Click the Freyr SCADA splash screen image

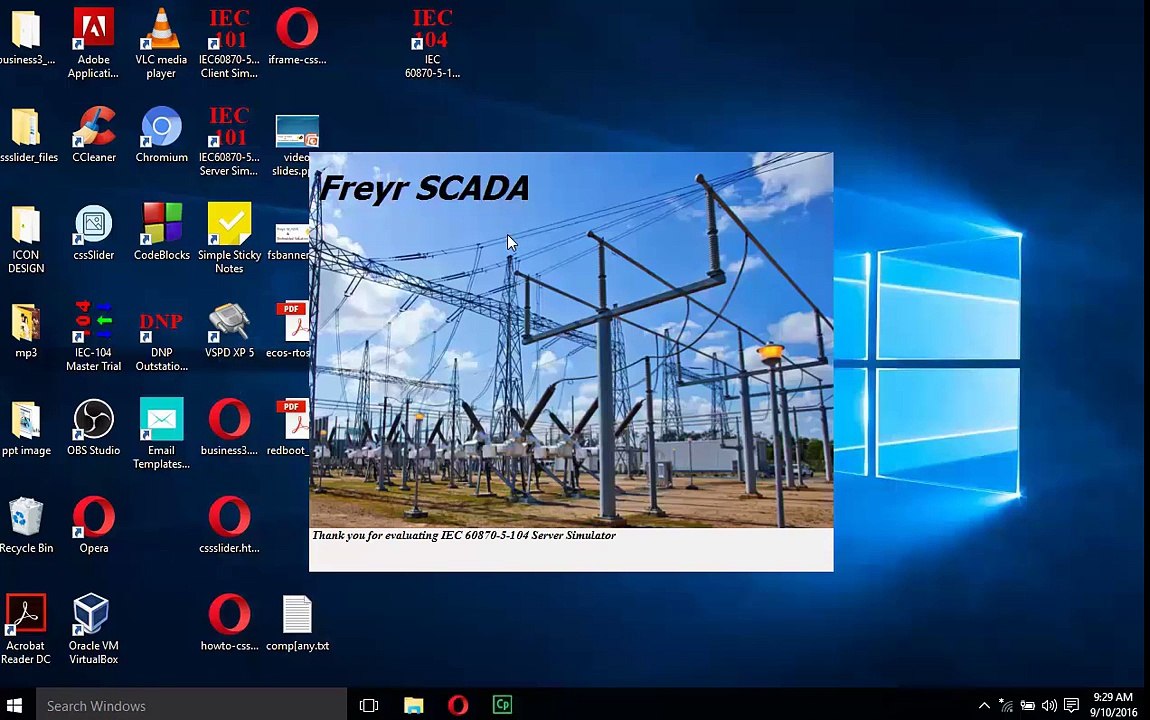tap(571, 339)
